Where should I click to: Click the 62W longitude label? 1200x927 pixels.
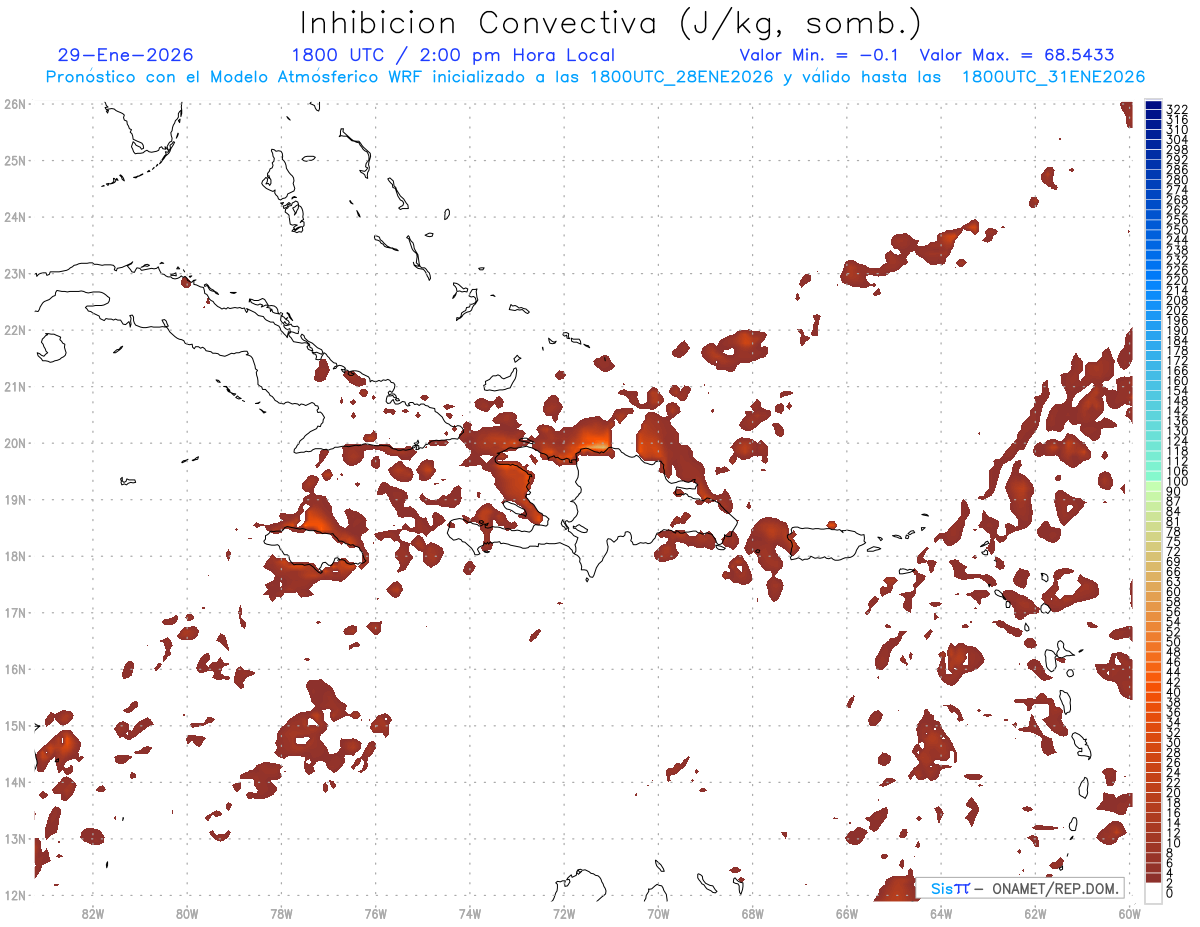pyautogui.click(x=1036, y=913)
